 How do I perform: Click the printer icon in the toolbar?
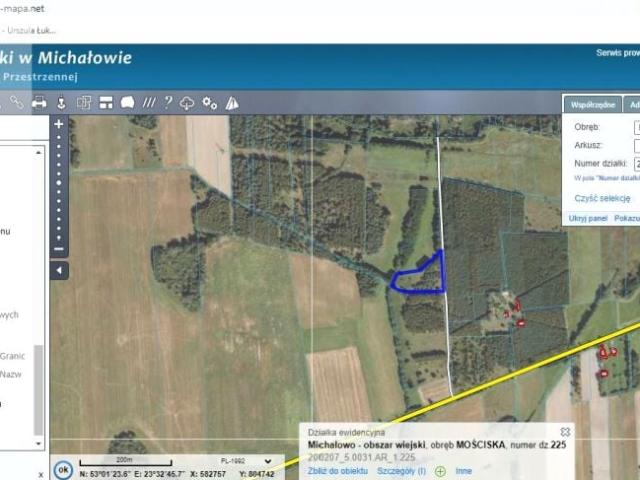39,102
